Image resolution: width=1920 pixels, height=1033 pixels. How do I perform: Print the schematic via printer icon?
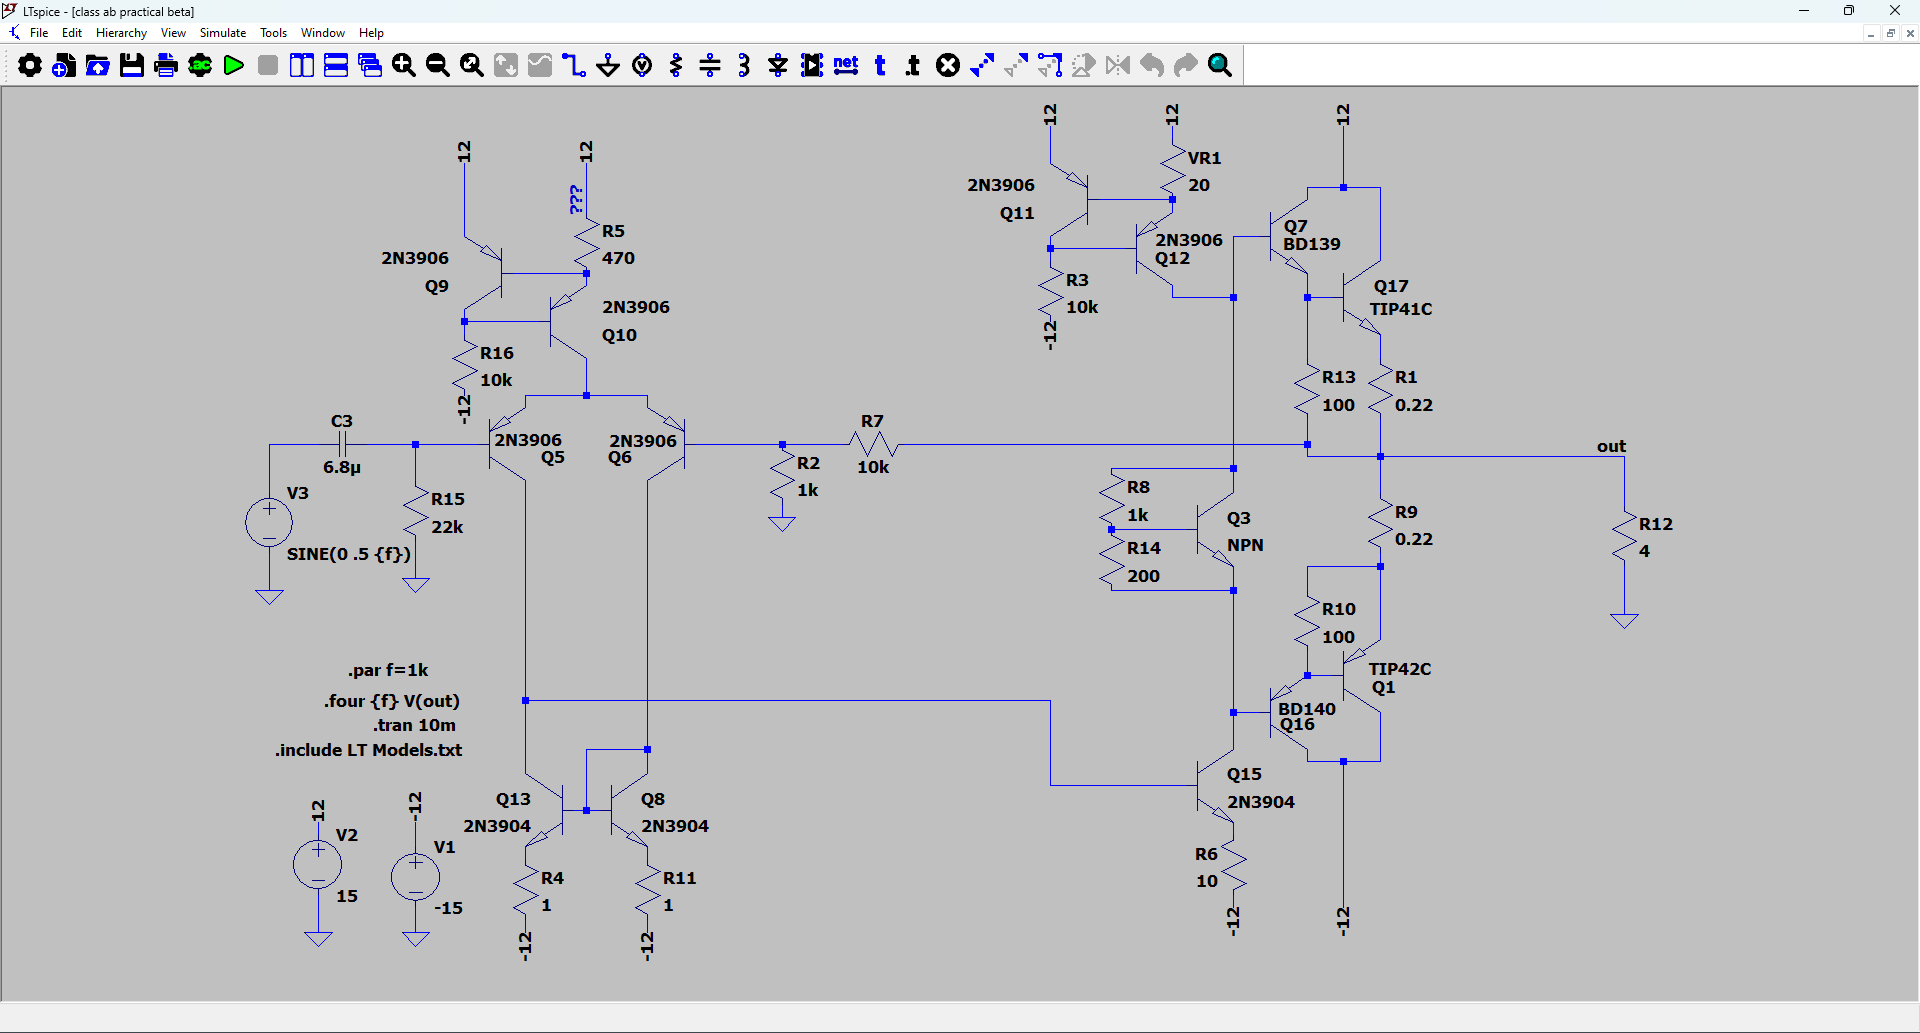[x=166, y=66]
